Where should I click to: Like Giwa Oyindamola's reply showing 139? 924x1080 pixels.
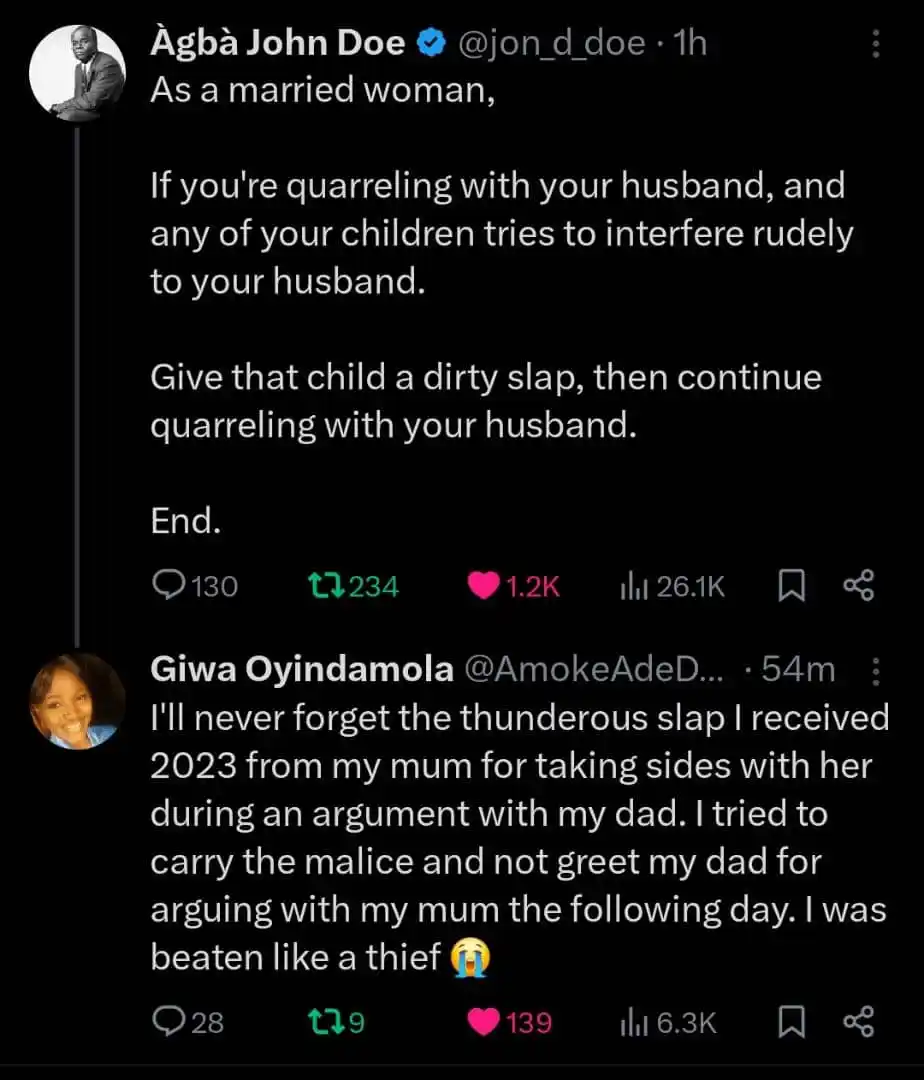point(485,1023)
